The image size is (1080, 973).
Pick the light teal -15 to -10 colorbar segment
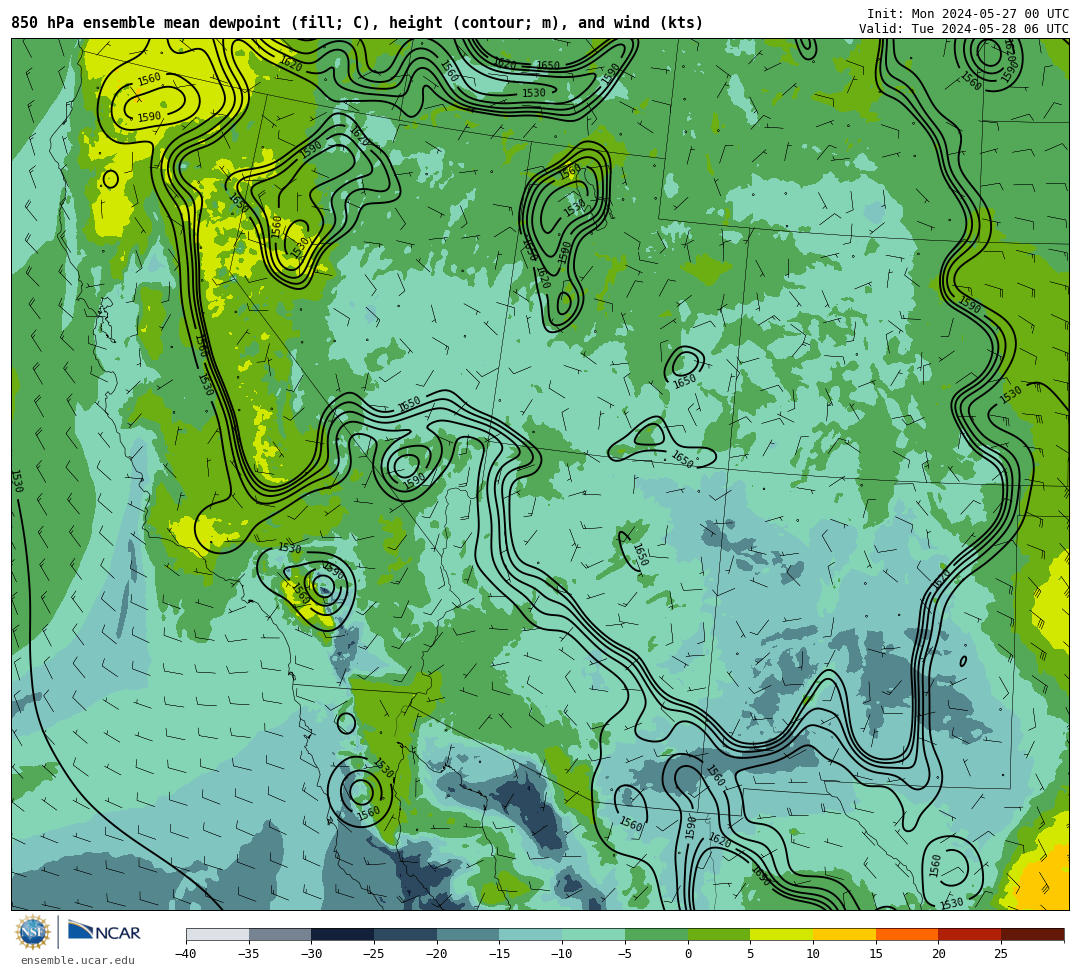(x=531, y=934)
